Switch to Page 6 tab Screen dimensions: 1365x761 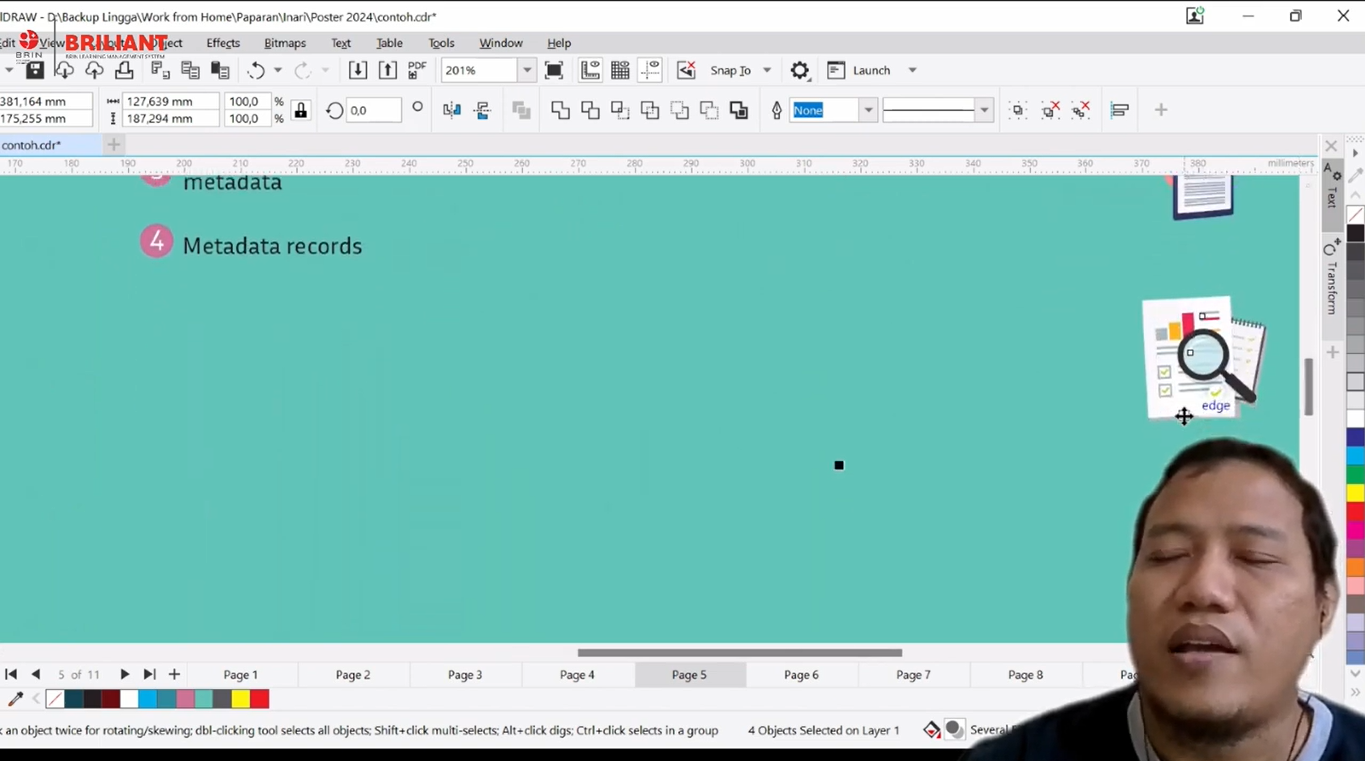coord(801,675)
